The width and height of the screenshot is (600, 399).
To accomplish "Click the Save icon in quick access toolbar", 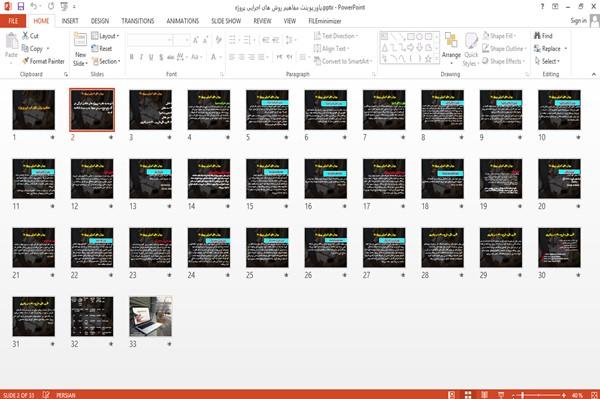I will (x=21, y=7).
